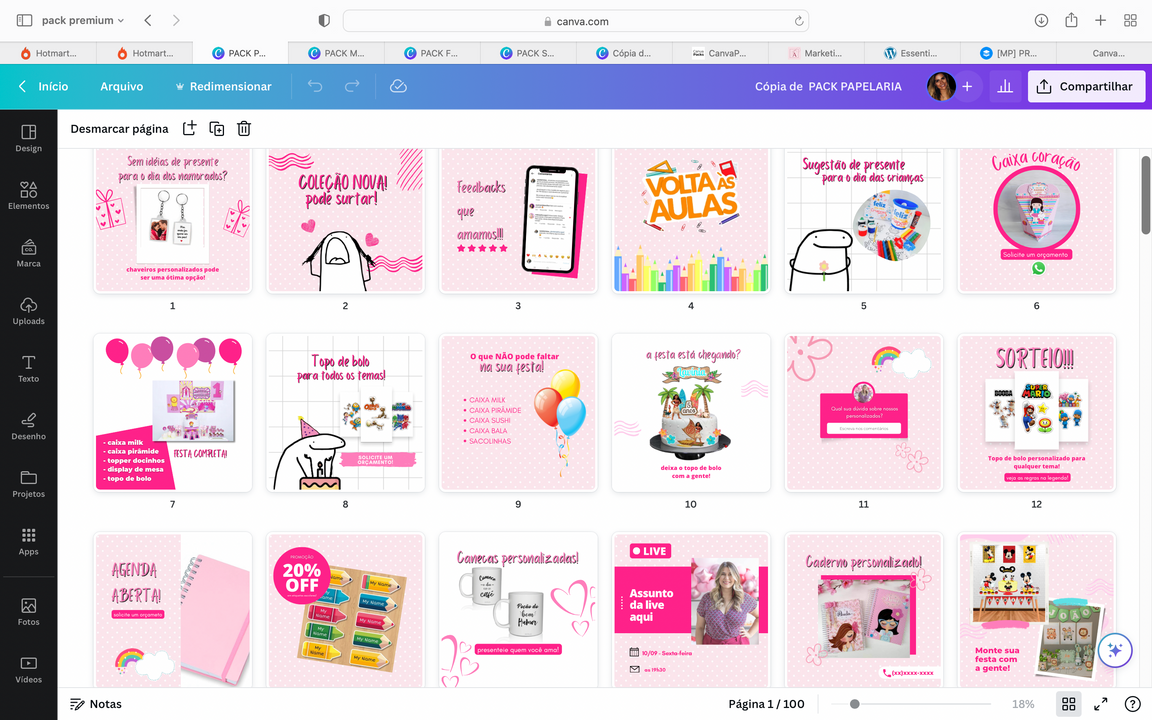Open the Uploads panel
The height and width of the screenshot is (720, 1152).
(x=28, y=311)
